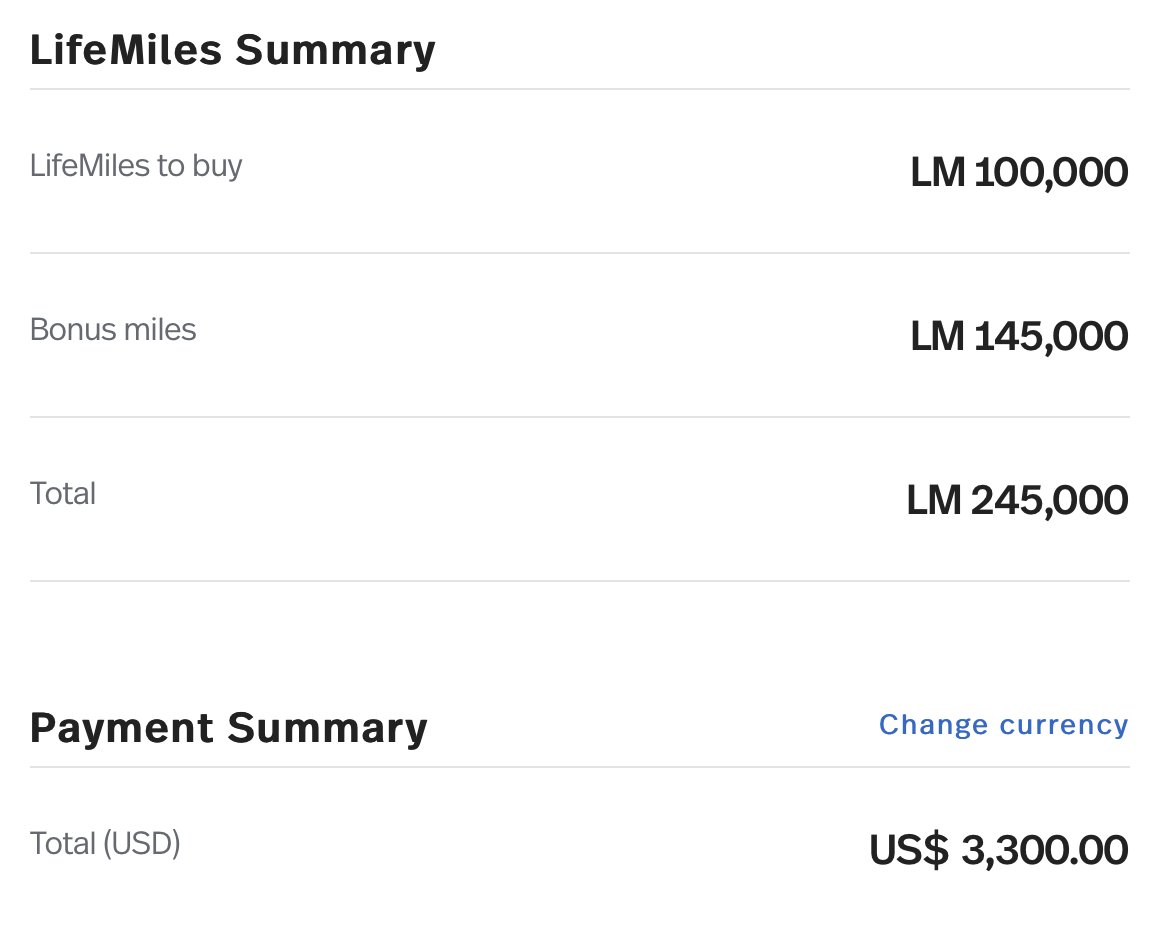Click the divider under LifeMiles Summary heading
Viewport: 1176px width, 926px height.
[x=580, y=89]
